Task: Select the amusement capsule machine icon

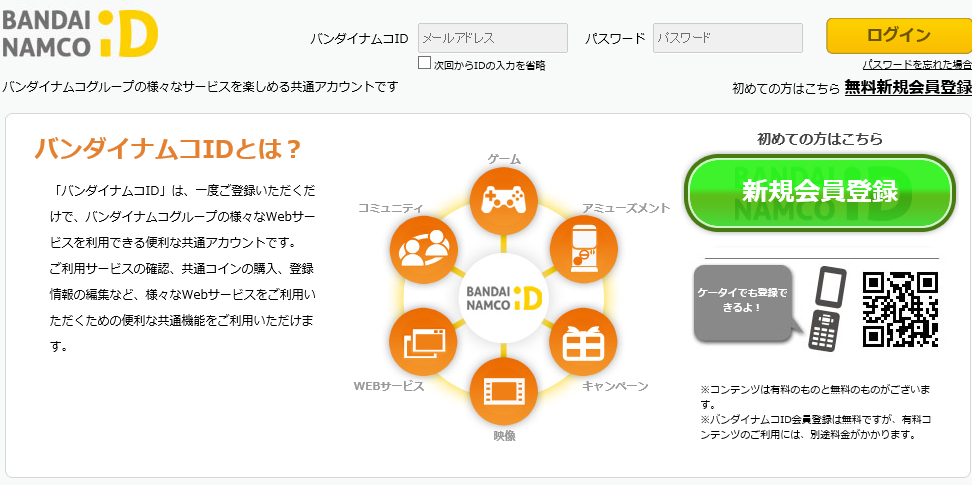Action: 583,249
